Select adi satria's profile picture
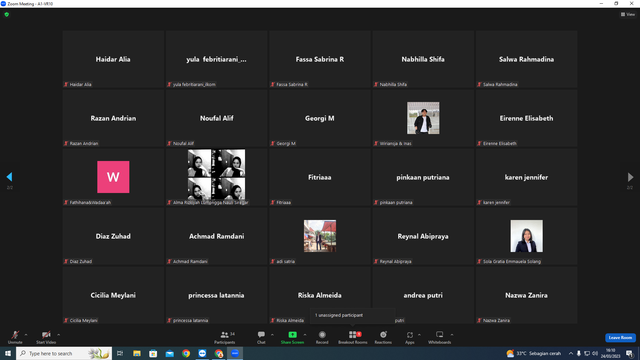The width and height of the screenshot is (640, 360). [x=320, y=236]
